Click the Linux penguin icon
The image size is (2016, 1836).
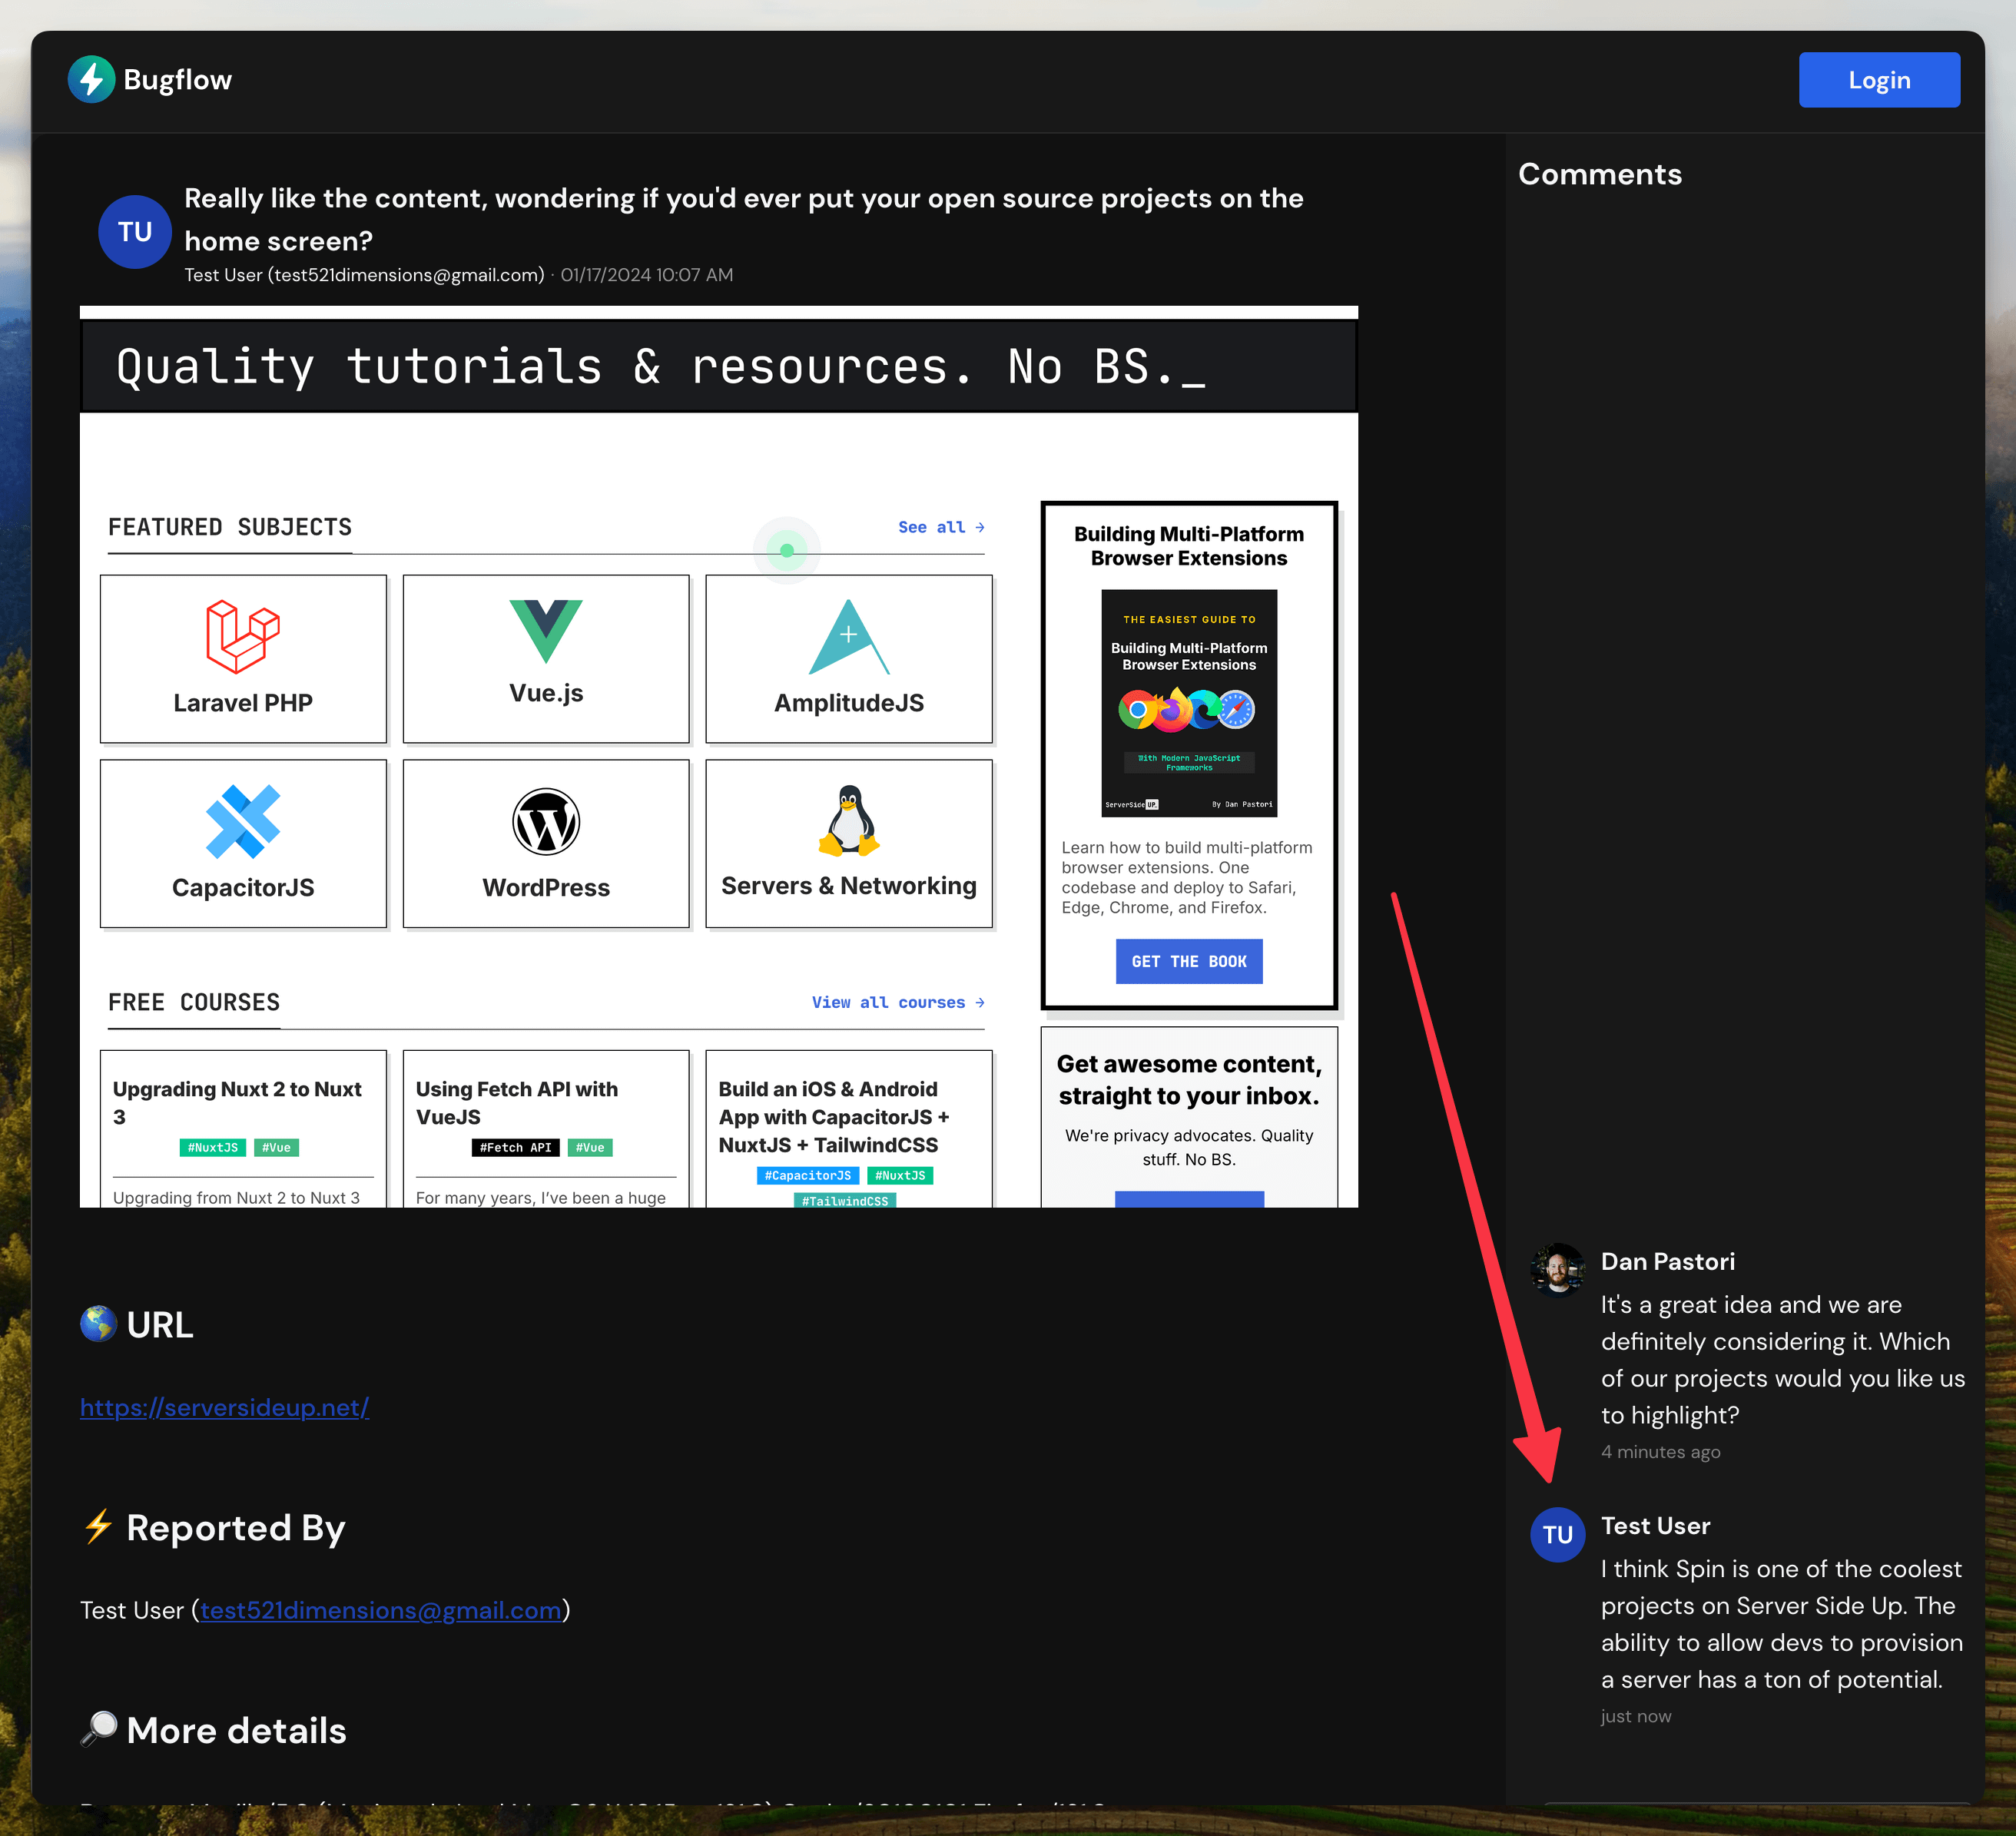coord(849,820)
